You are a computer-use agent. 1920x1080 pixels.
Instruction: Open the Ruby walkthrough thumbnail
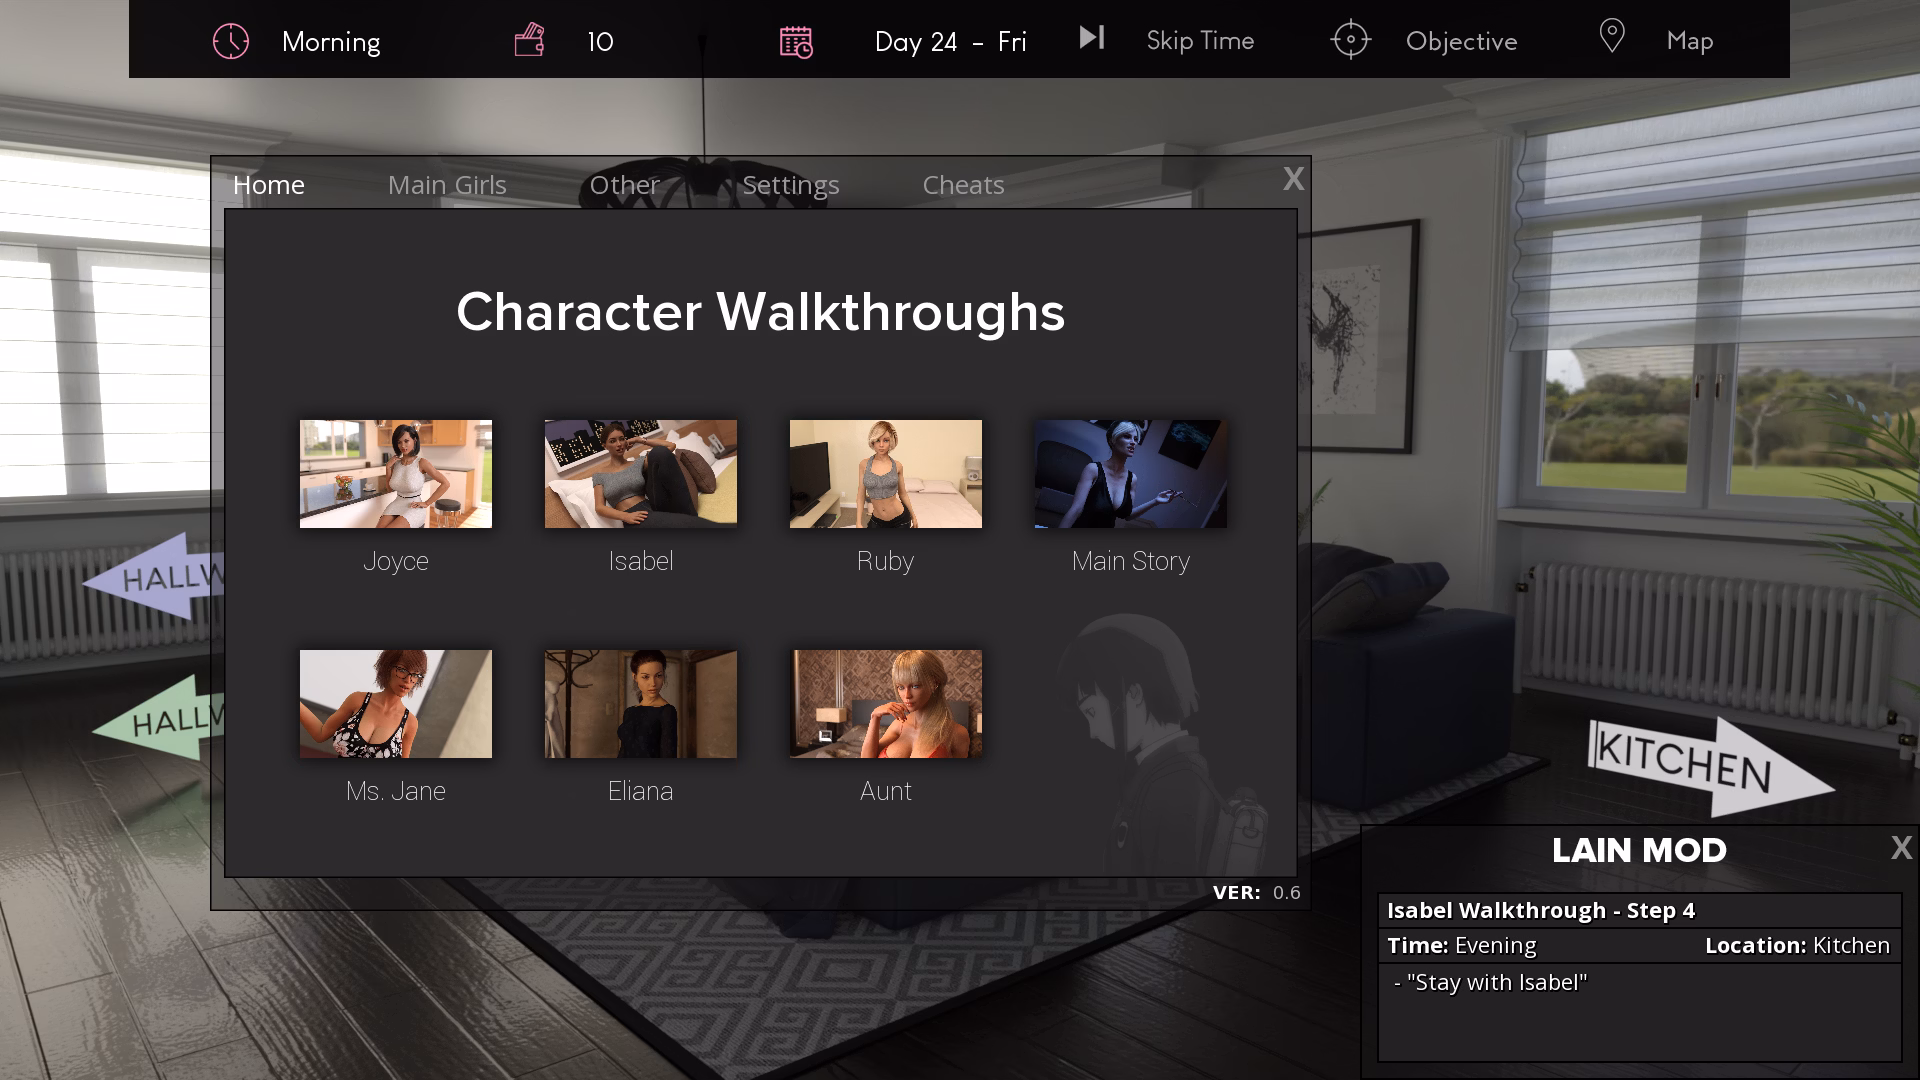click(886, 474)
